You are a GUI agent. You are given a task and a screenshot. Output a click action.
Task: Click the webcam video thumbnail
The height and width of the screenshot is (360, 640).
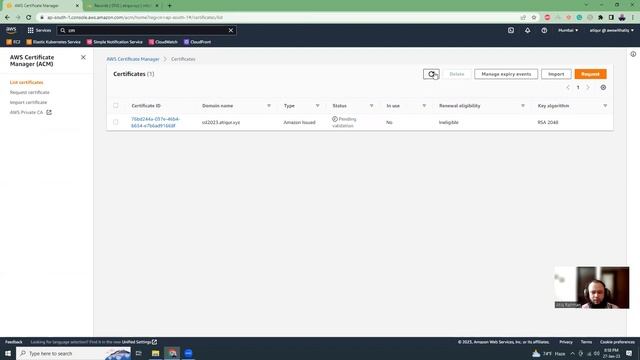592,287
